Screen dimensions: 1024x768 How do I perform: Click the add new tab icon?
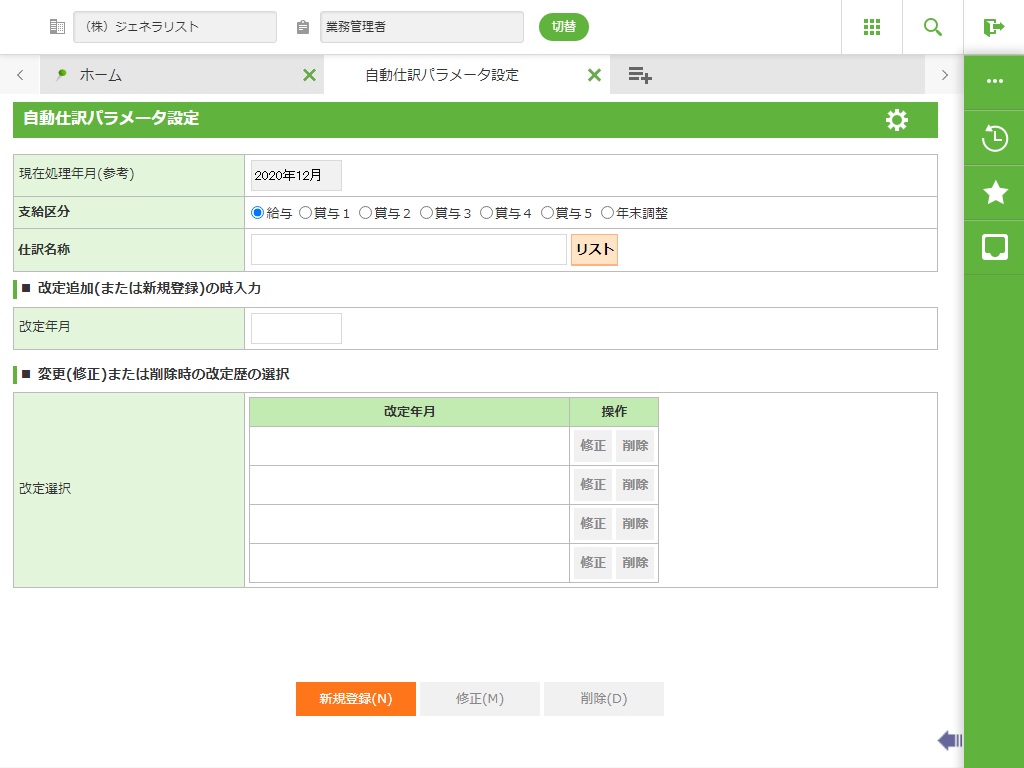pyautogui.click(x=640, y=75)
